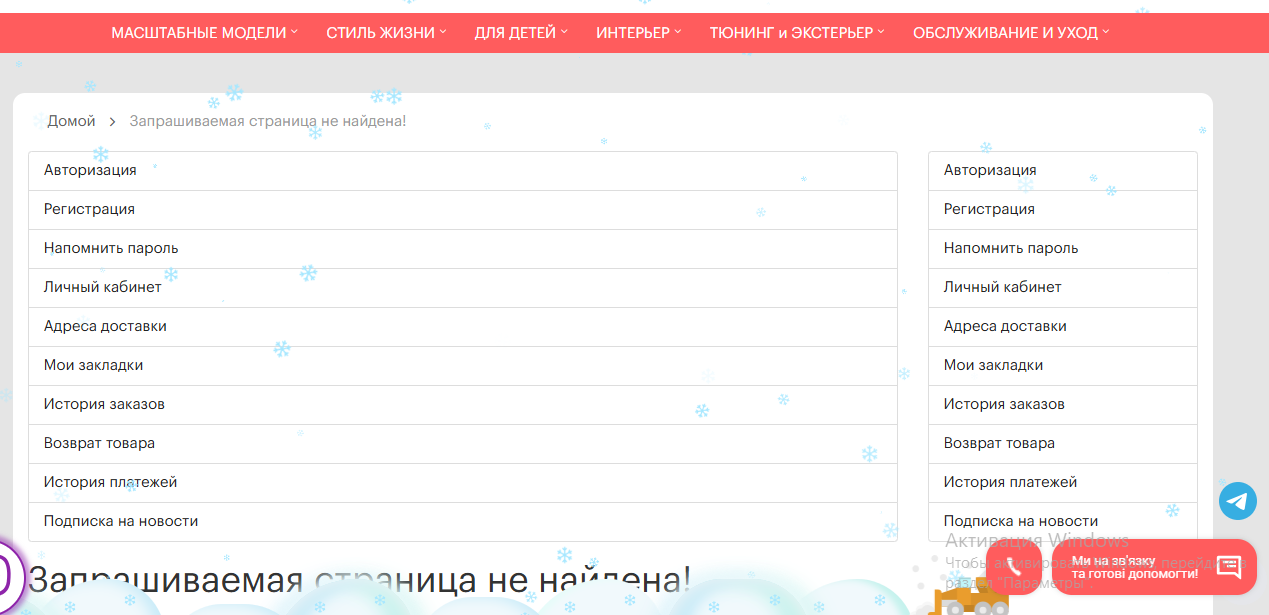Screen dimensions: 1269x615
Task: Click Авторизация in the narrow right sidebar
Action: [1063, 171]
